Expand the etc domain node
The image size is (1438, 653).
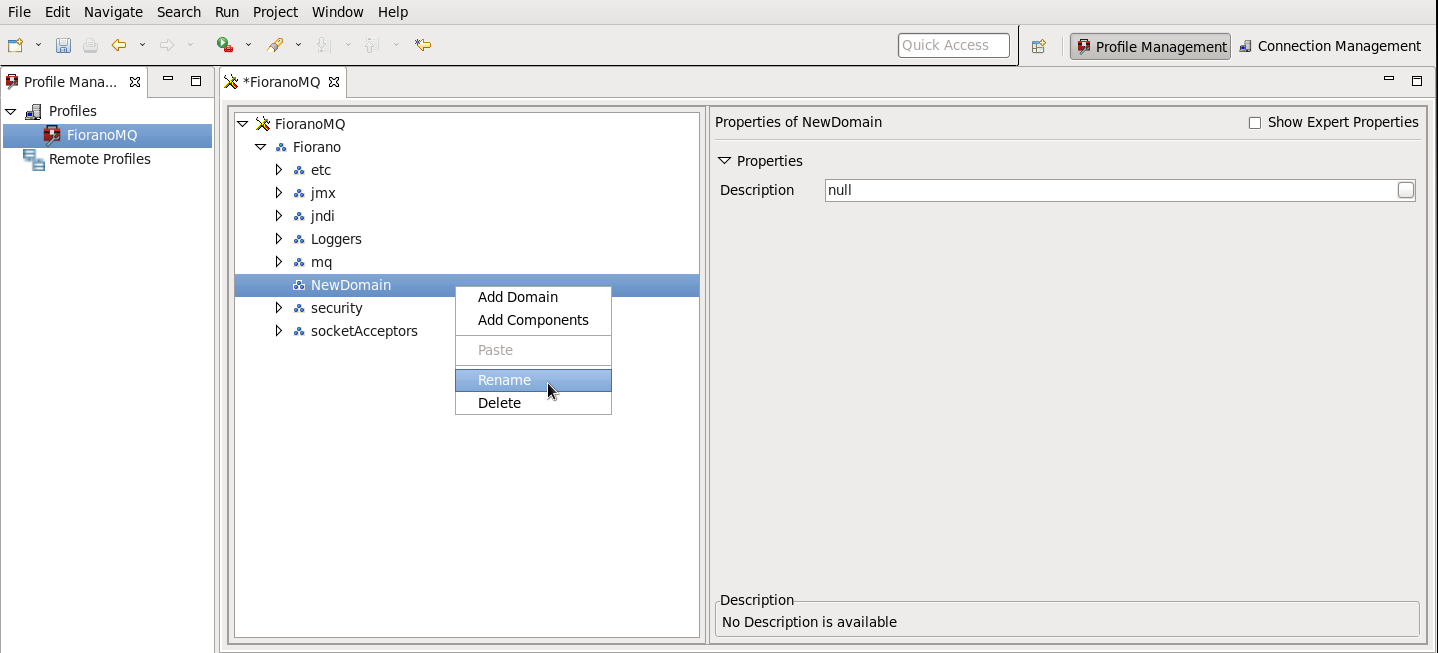coord(279,170)
